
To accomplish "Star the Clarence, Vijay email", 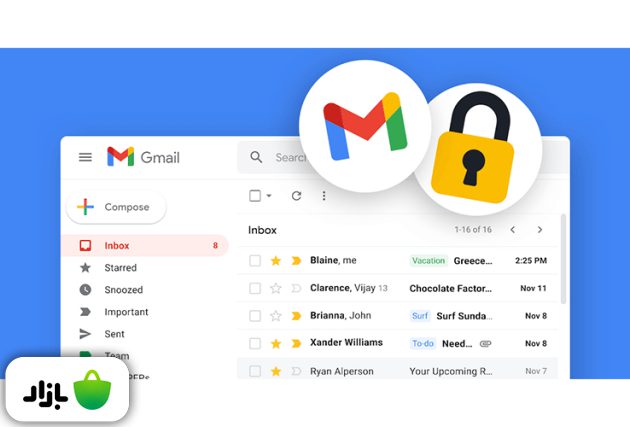I will coord(276,288).
